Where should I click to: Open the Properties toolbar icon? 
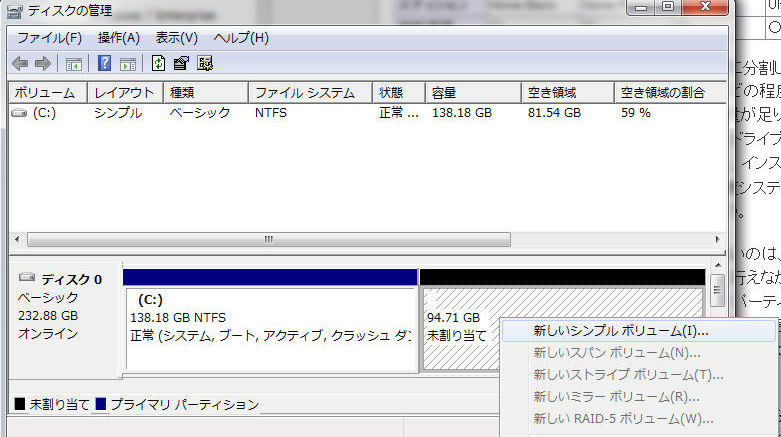tap(181, 63)
